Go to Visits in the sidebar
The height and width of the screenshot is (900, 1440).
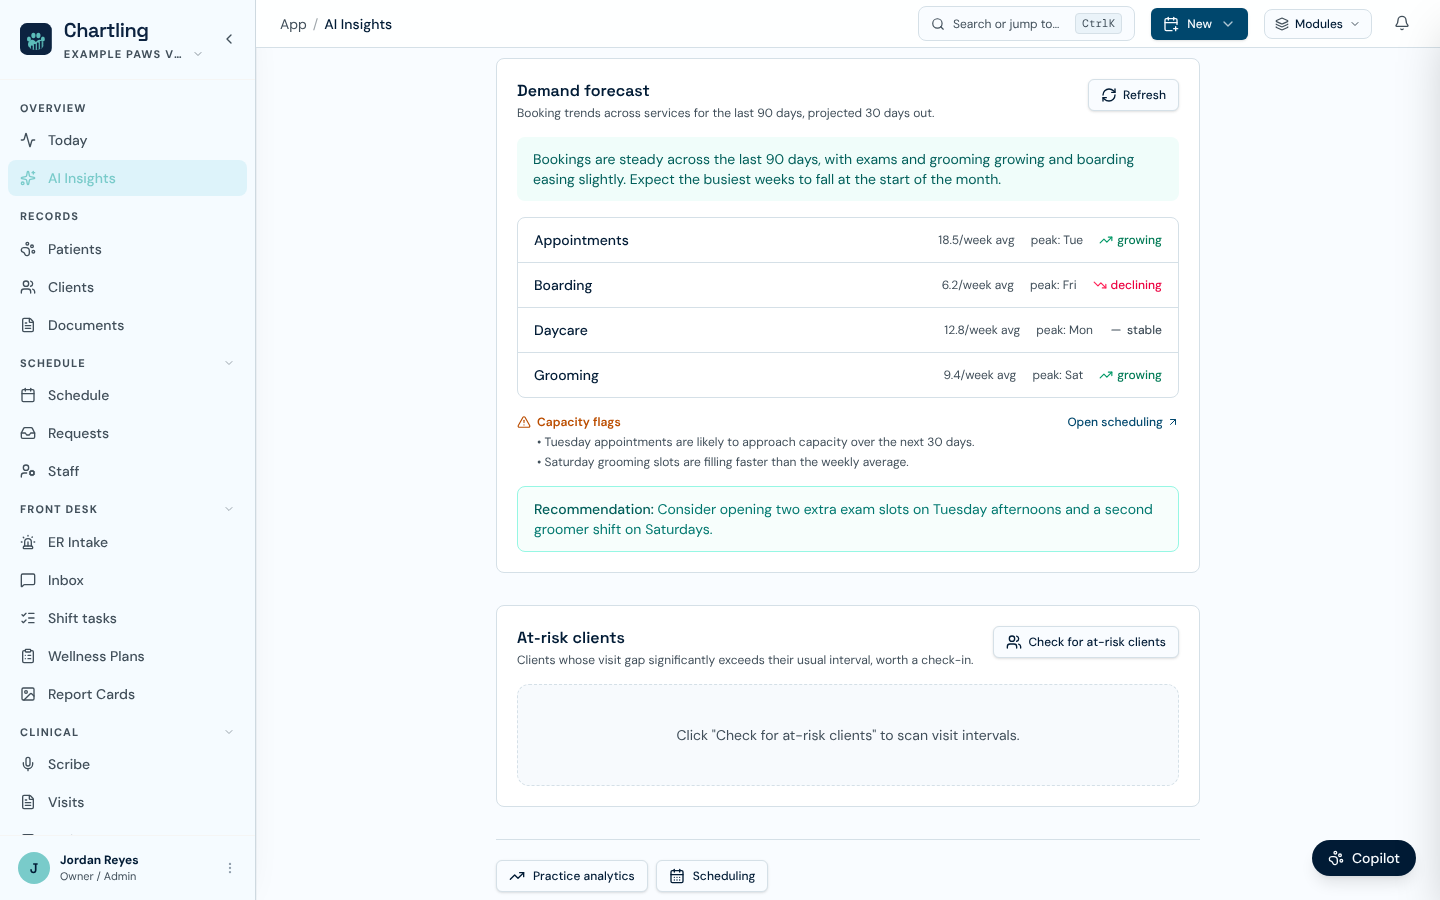[127, 802]
